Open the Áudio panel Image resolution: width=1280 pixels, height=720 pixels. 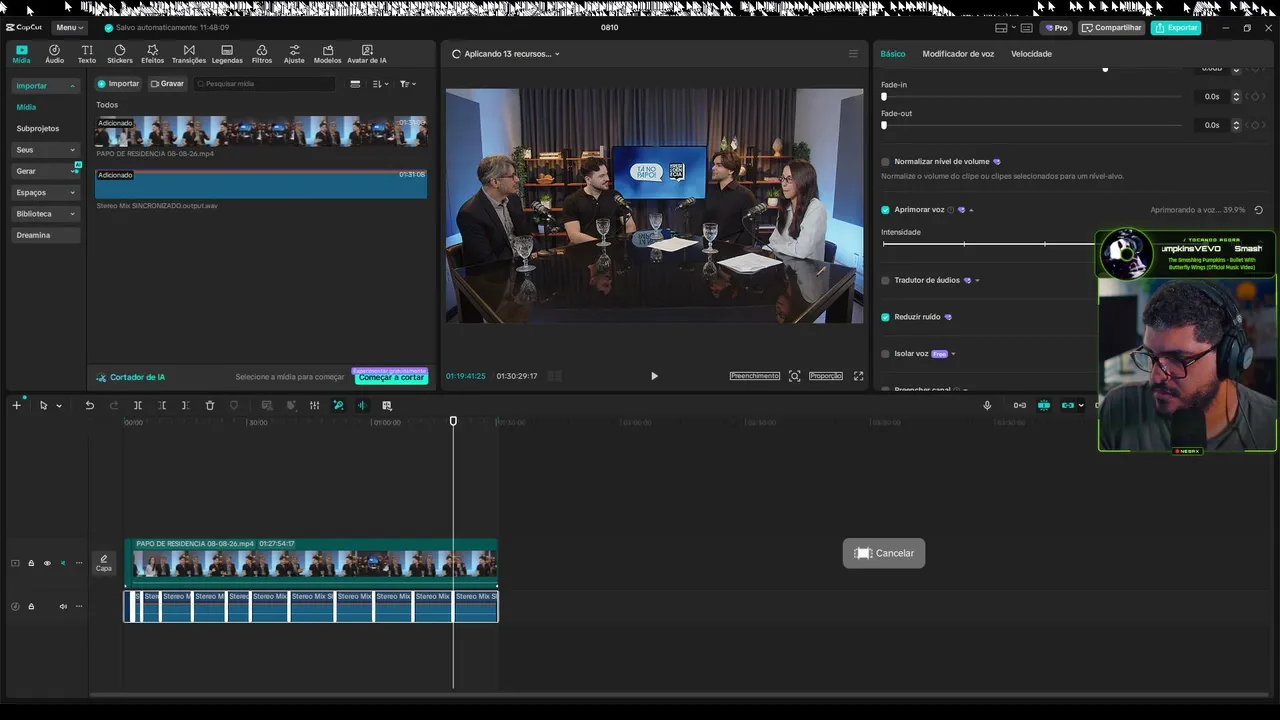coord(54,54)
